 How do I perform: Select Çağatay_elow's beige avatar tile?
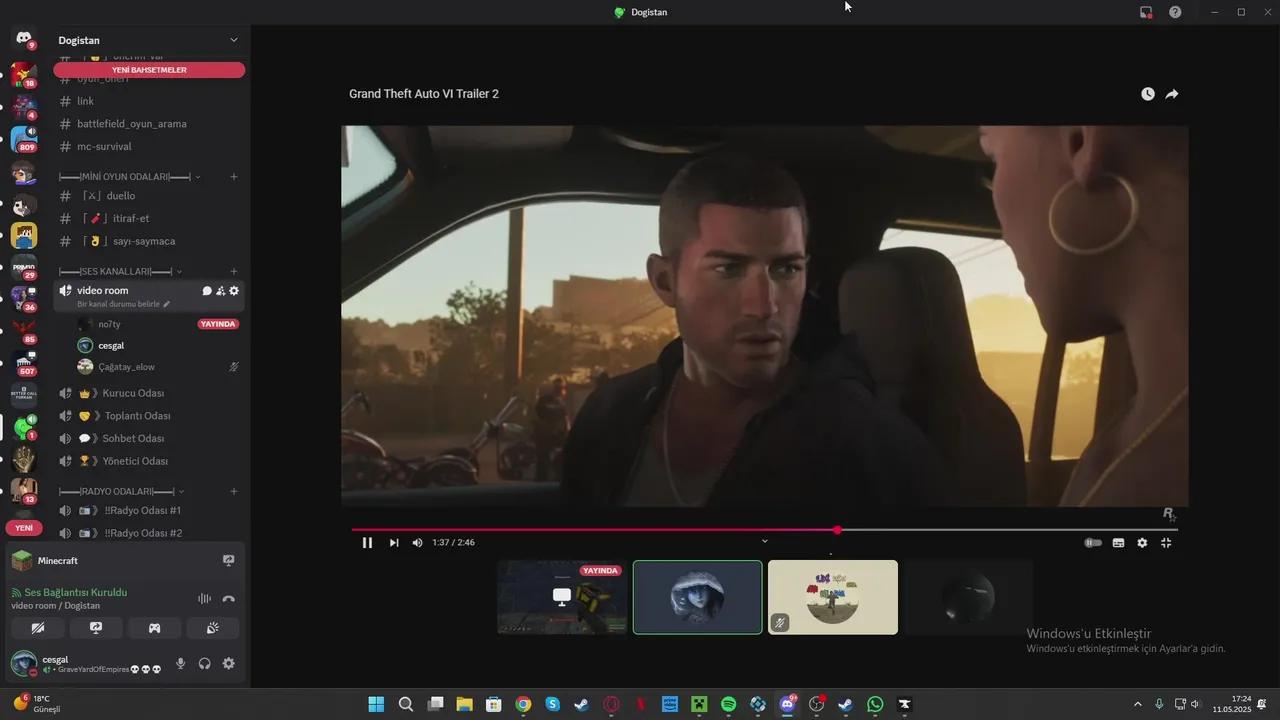click(x=833, y=597)
